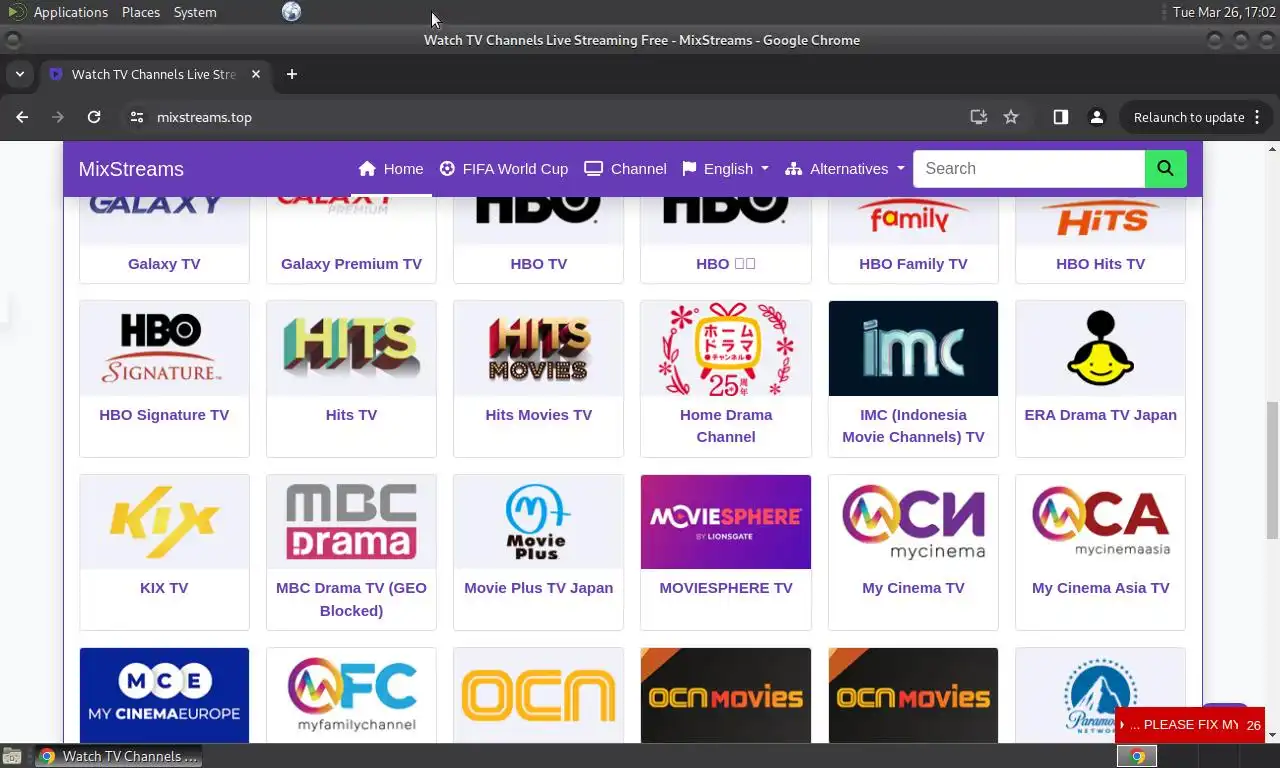Screen dimensions: 1280x768
Task: Open Chrome three-dot menu
Action: [1257, 117]
